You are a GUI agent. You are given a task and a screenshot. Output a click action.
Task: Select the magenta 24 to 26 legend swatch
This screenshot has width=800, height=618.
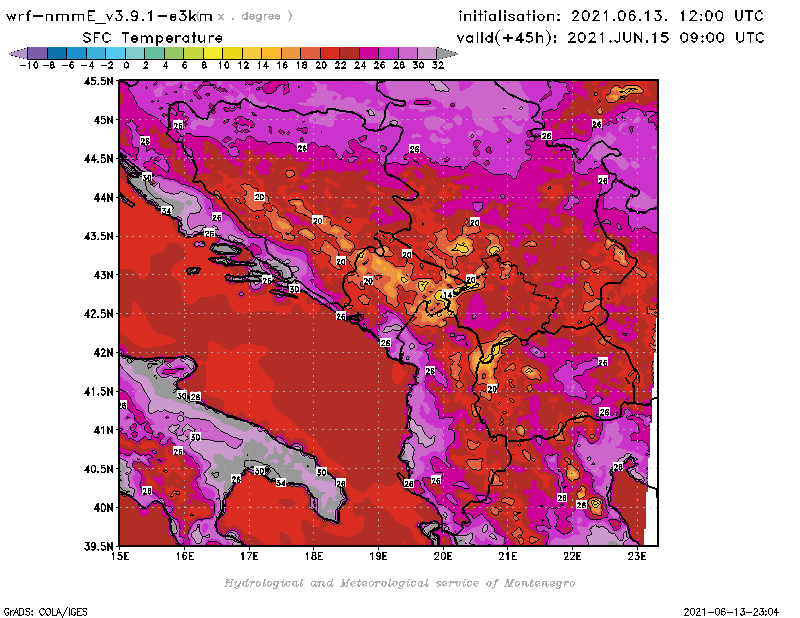coord(368,53)
